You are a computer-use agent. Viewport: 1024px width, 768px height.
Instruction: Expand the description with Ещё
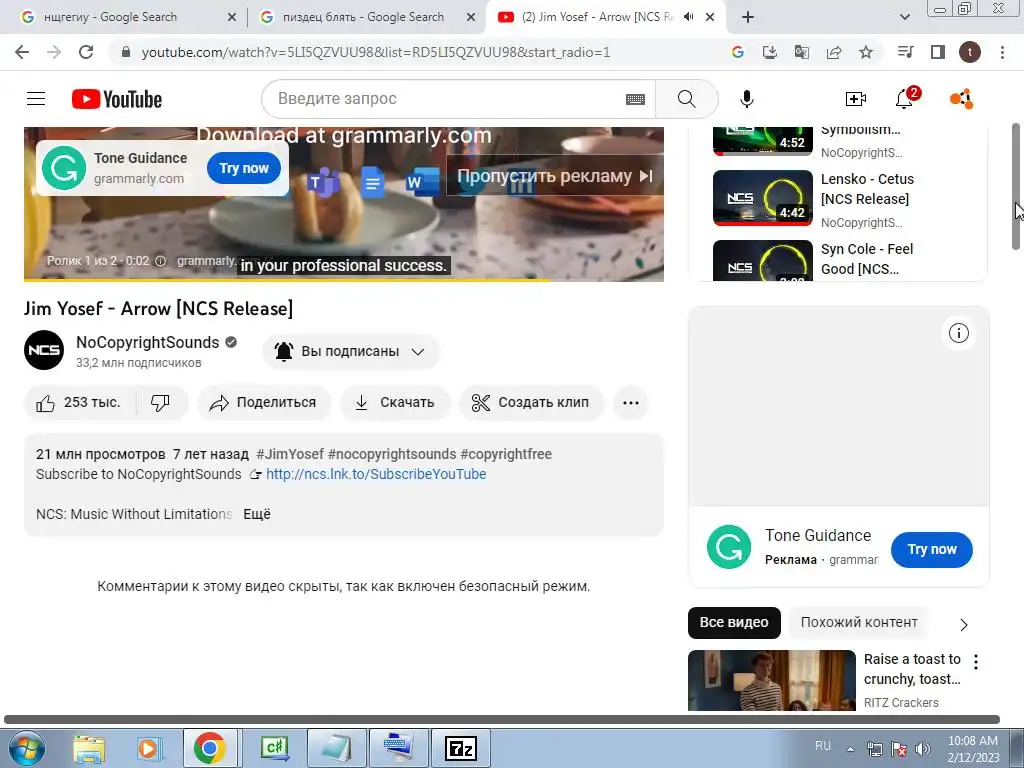pyautogui.click(x=257, y=515)
